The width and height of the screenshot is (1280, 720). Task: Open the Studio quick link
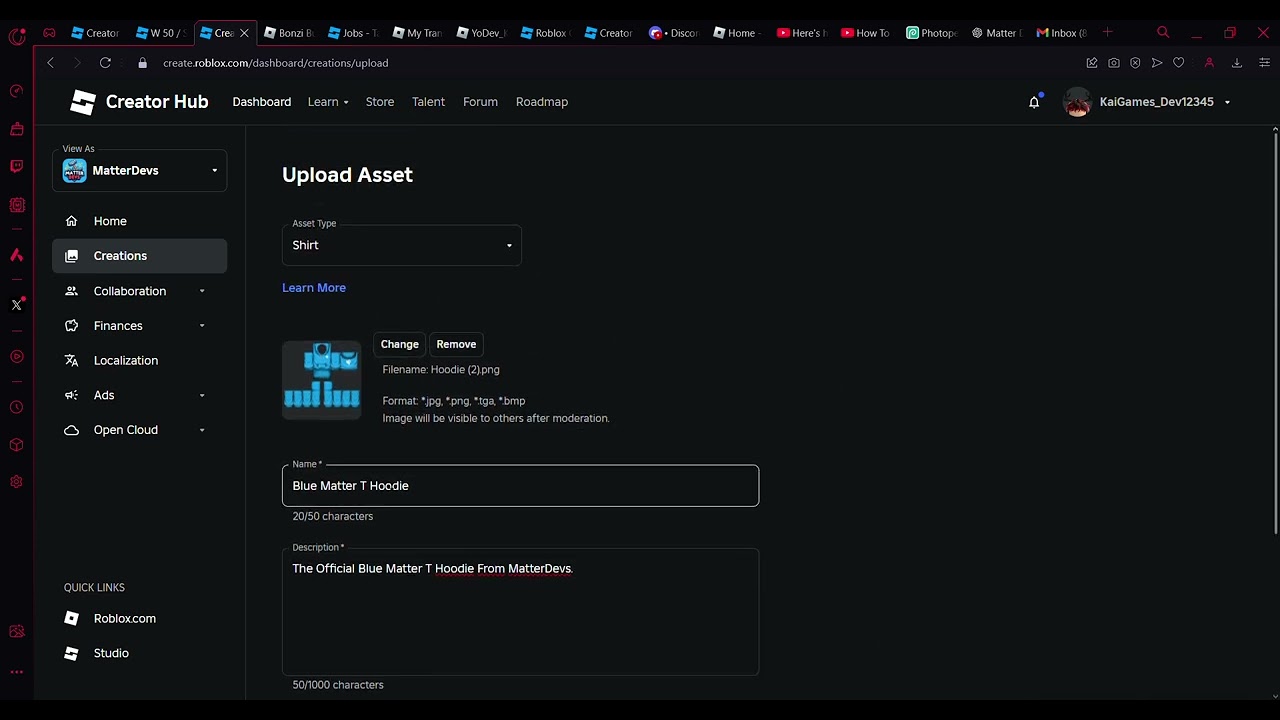pyautogui.click(x=97, y=653)
